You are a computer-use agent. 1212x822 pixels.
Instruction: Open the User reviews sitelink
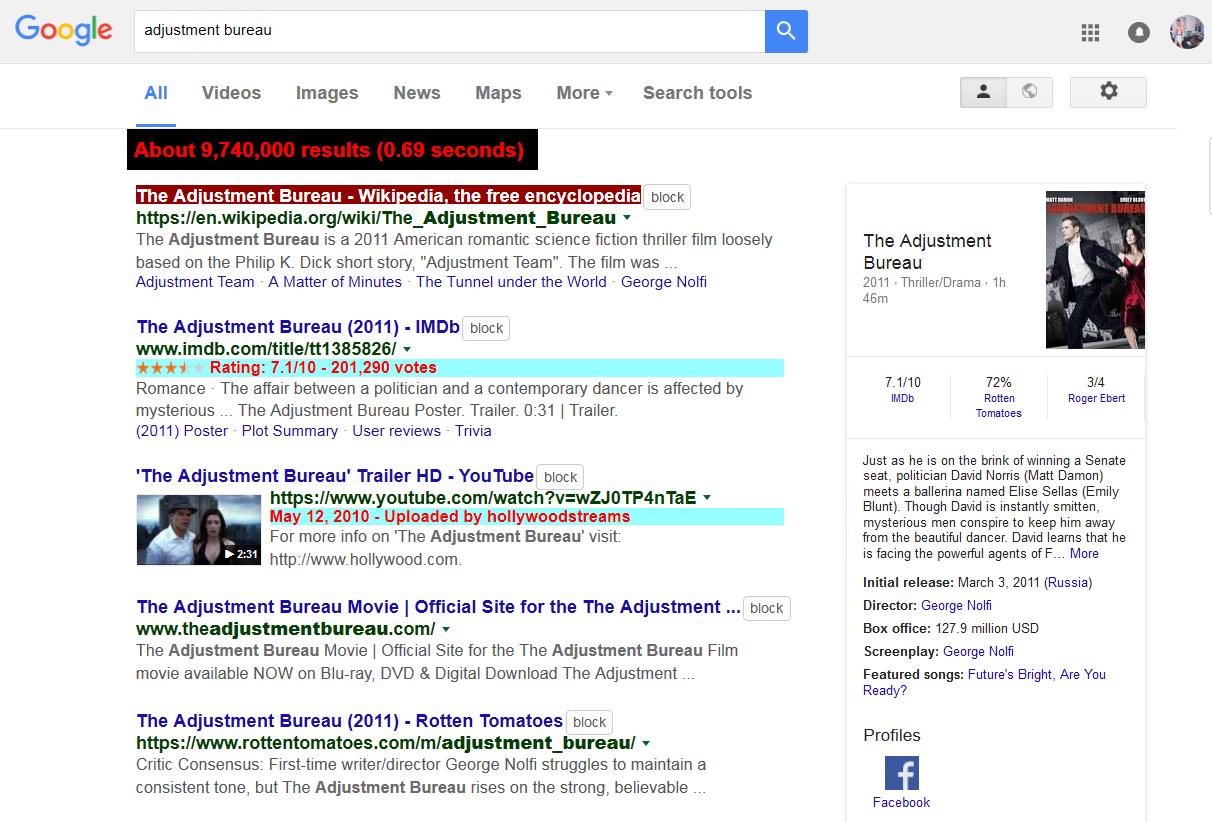pos(396,431)
